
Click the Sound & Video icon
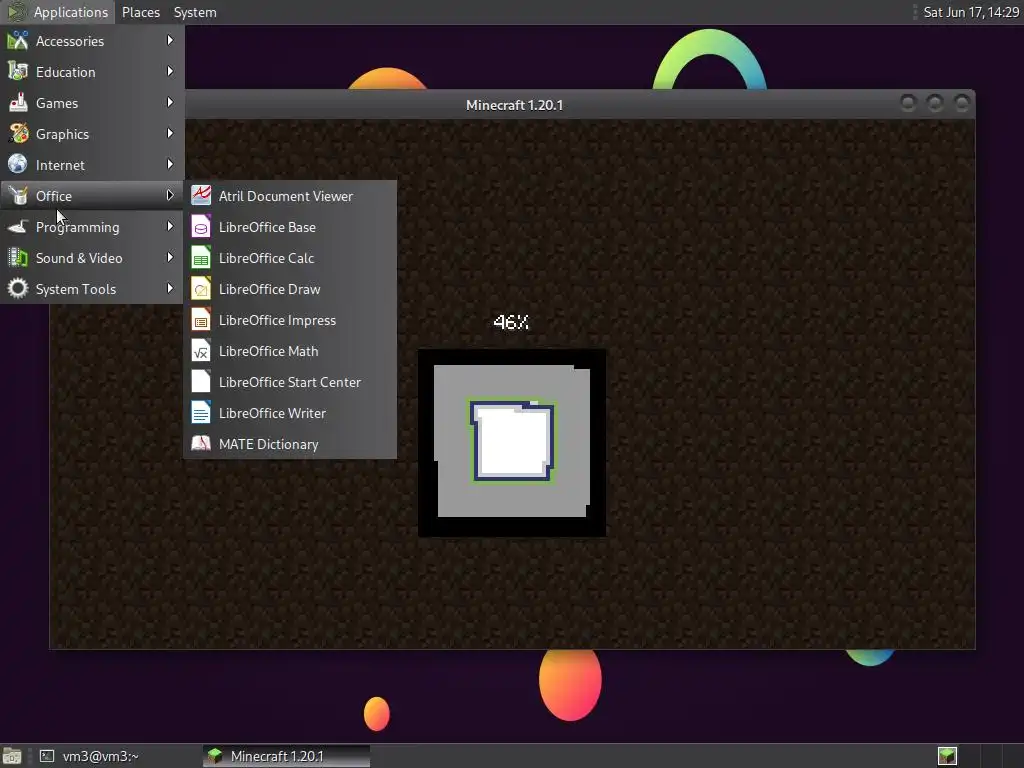point(18,258)
